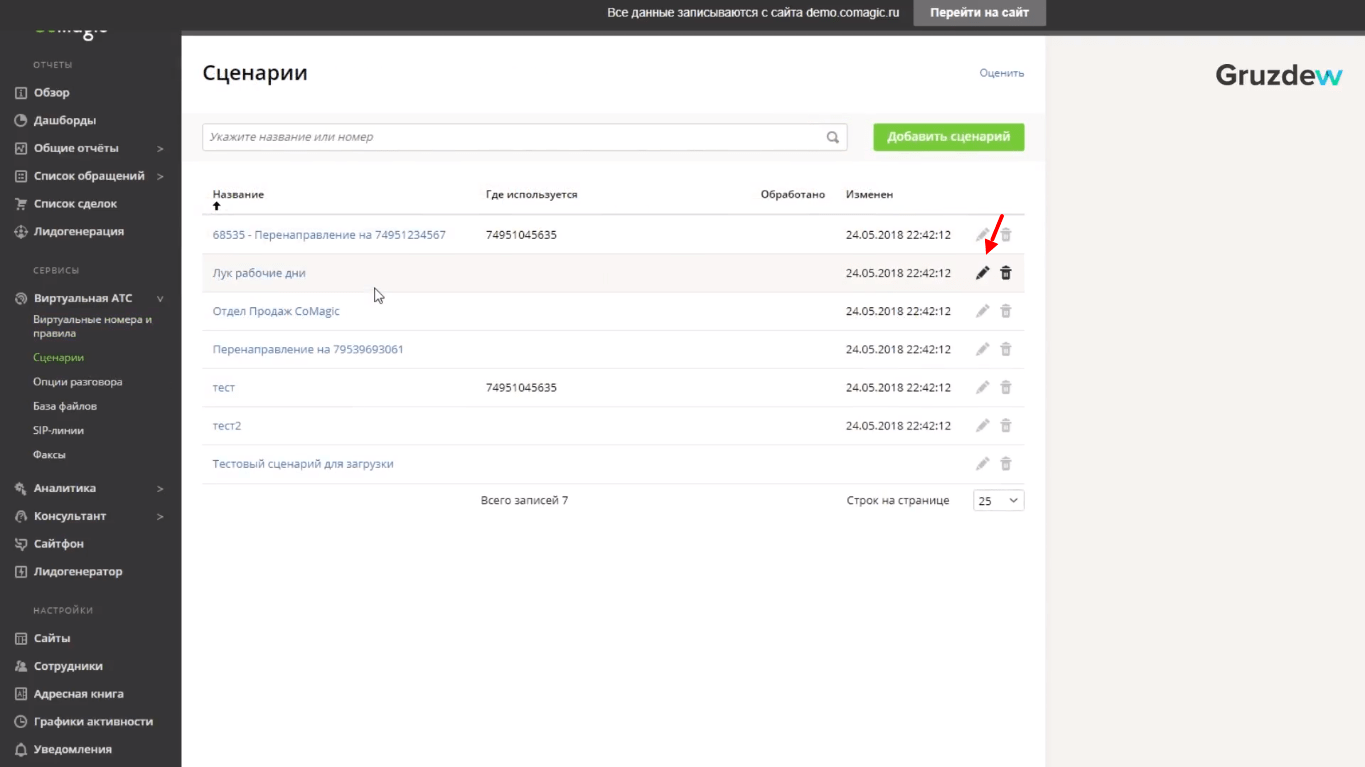
Task: Edit the Лук рабочие дни scenario
Action: click(x=982, y=273)
